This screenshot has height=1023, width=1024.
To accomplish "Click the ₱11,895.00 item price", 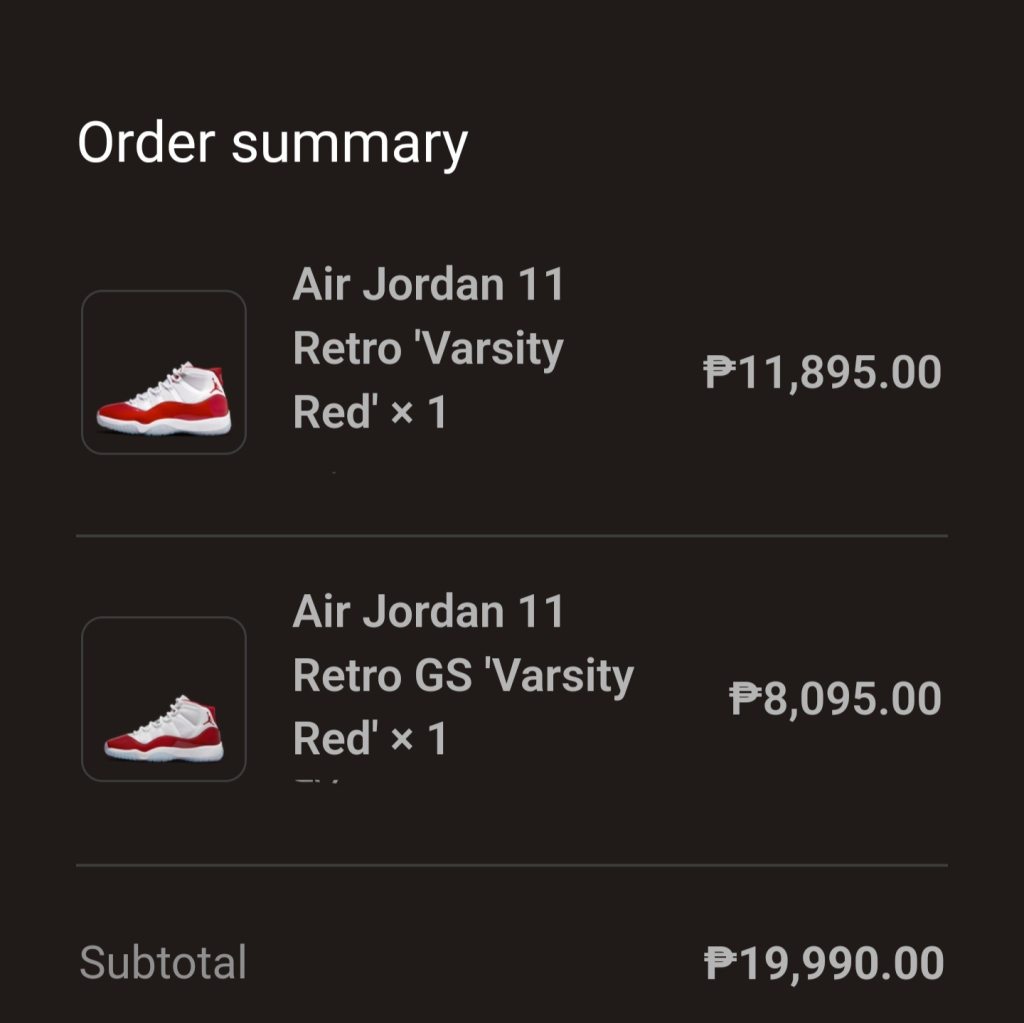I will click(822, 372).
